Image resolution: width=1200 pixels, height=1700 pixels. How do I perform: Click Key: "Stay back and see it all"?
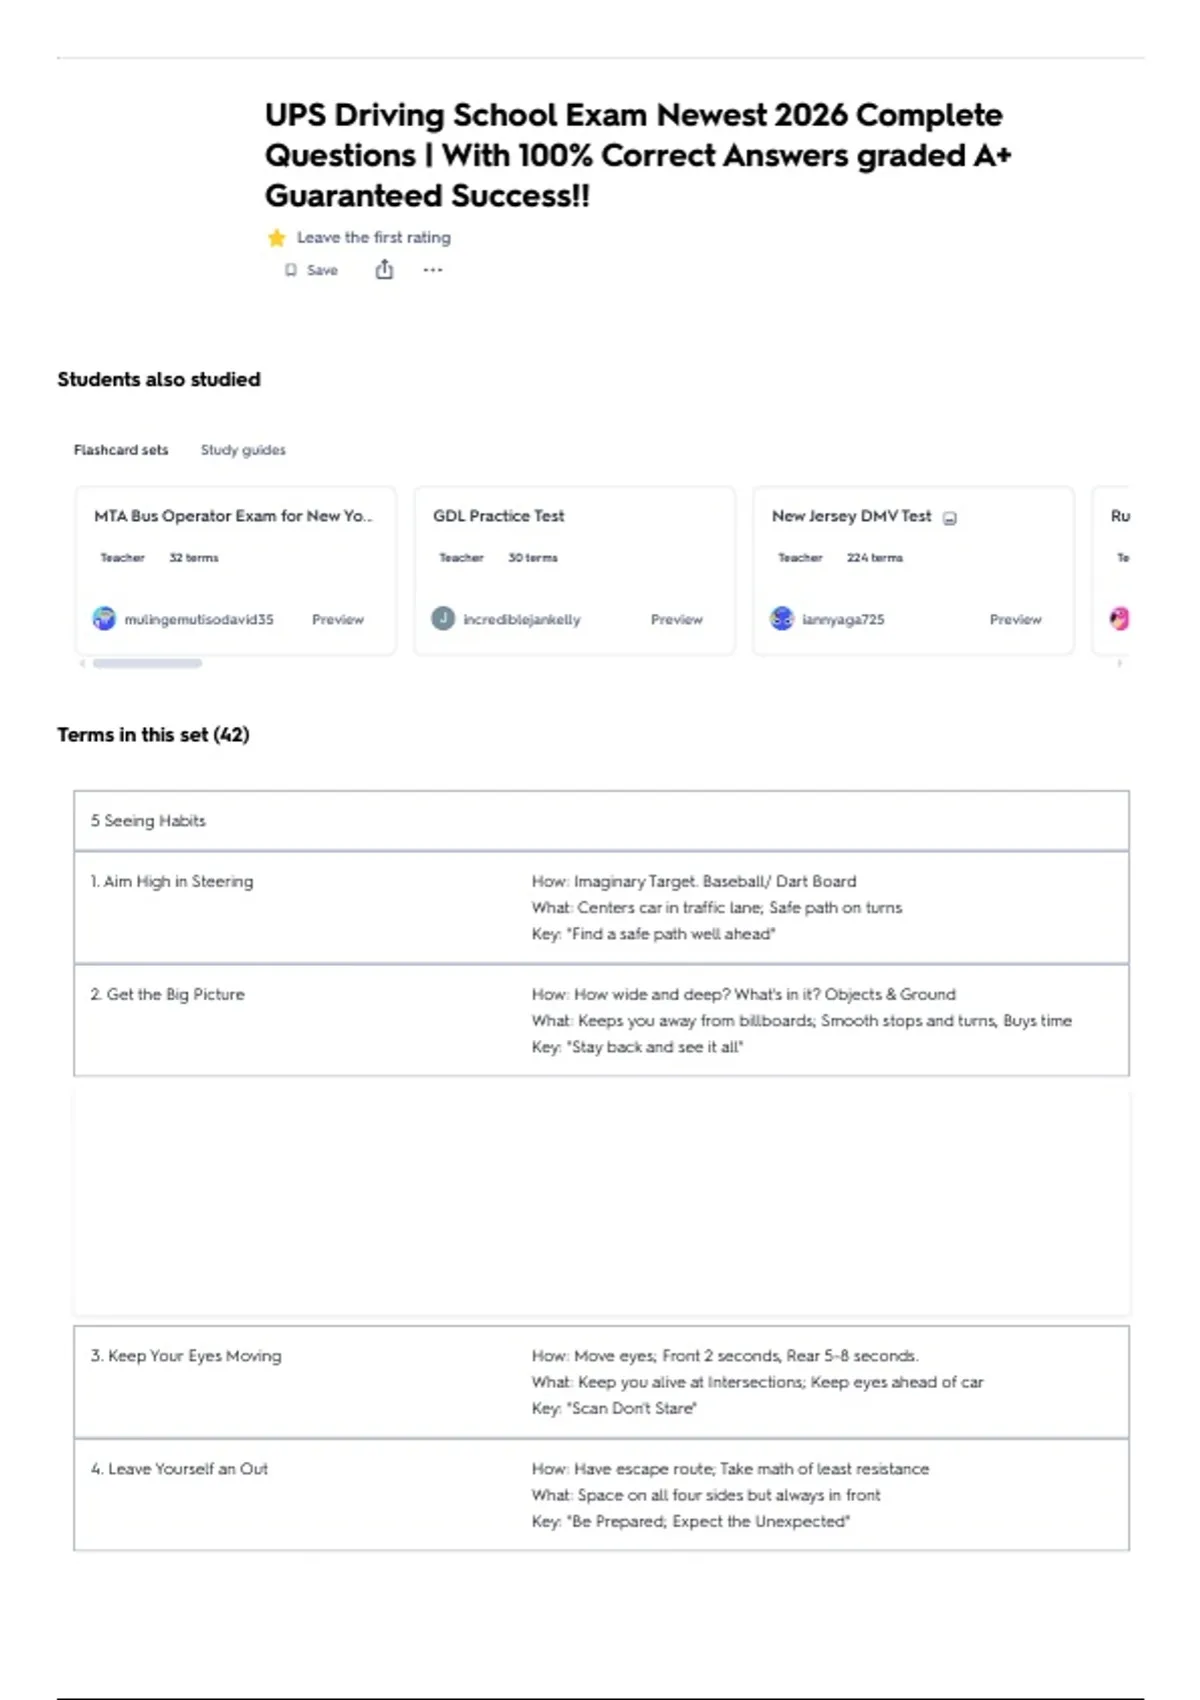tap(638, 1047)
